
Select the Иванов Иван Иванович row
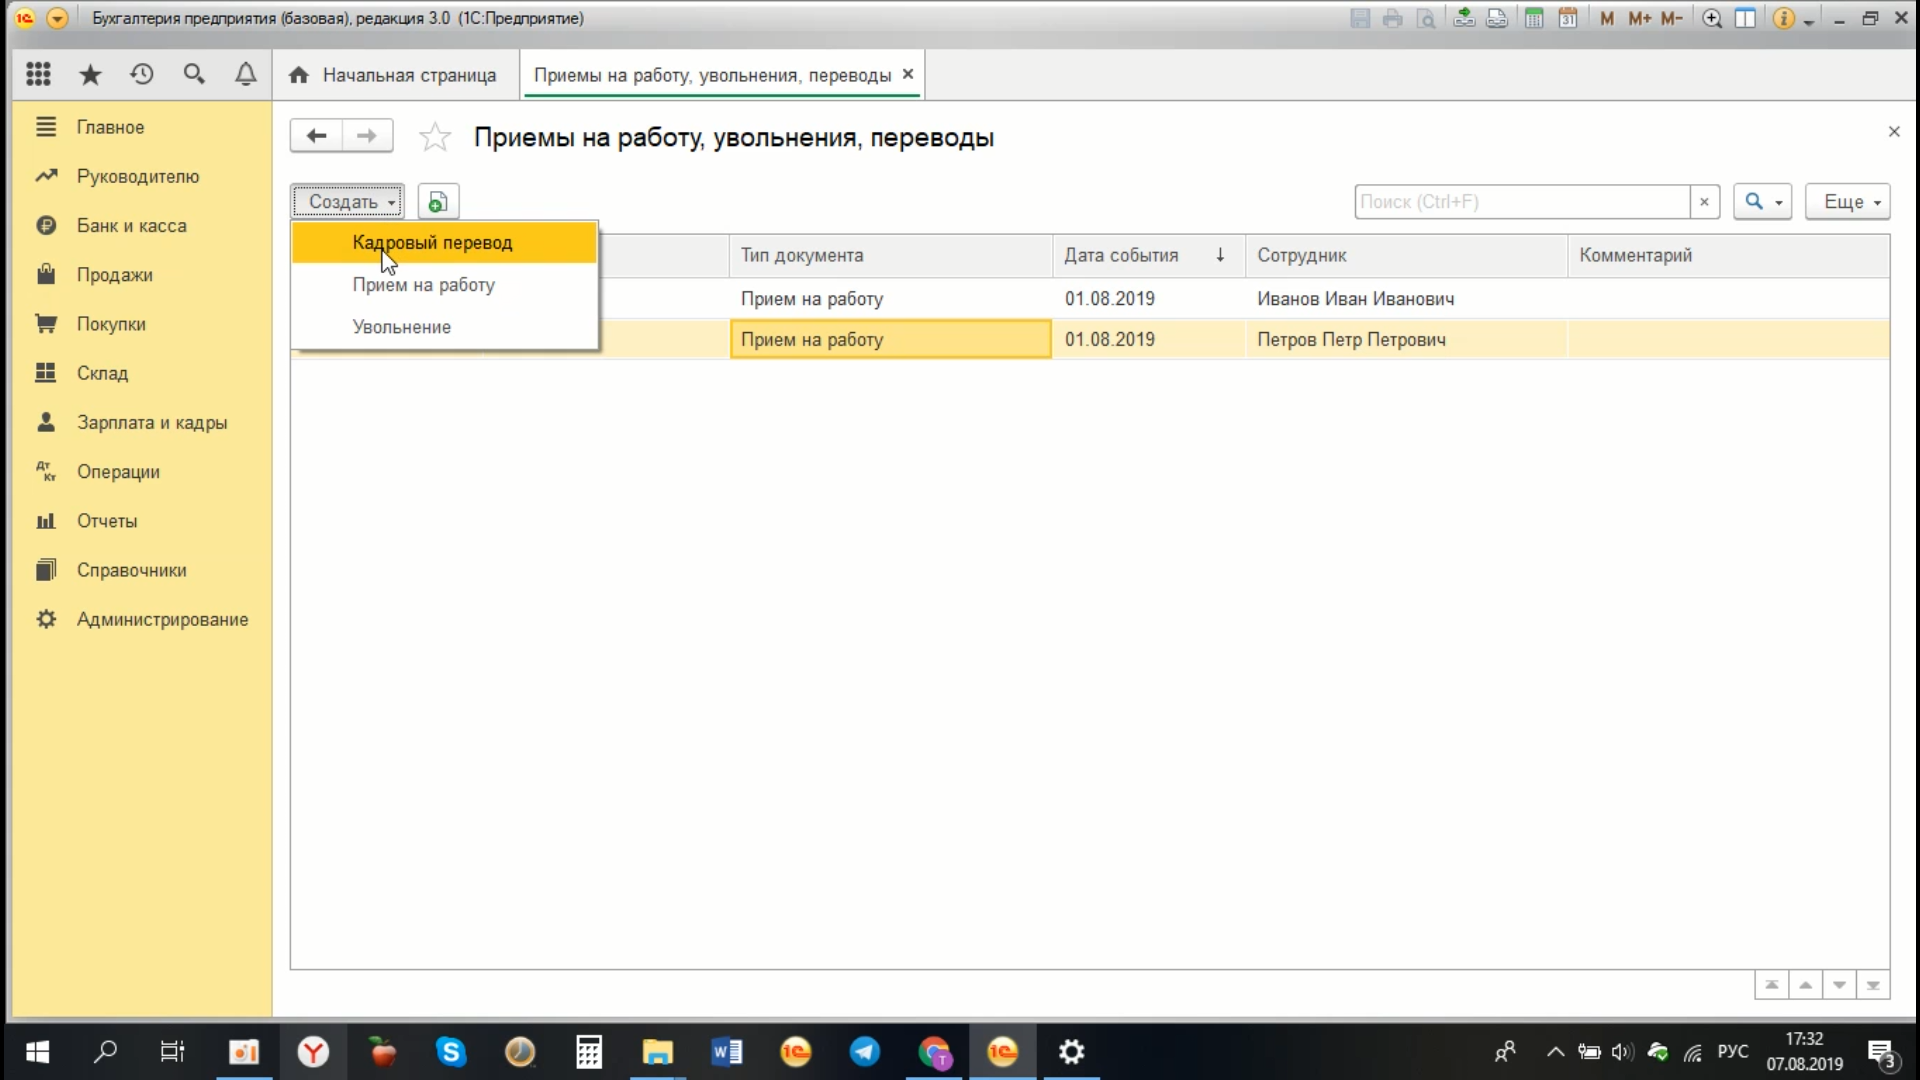pyautogui.click(x=1355, y=298)
